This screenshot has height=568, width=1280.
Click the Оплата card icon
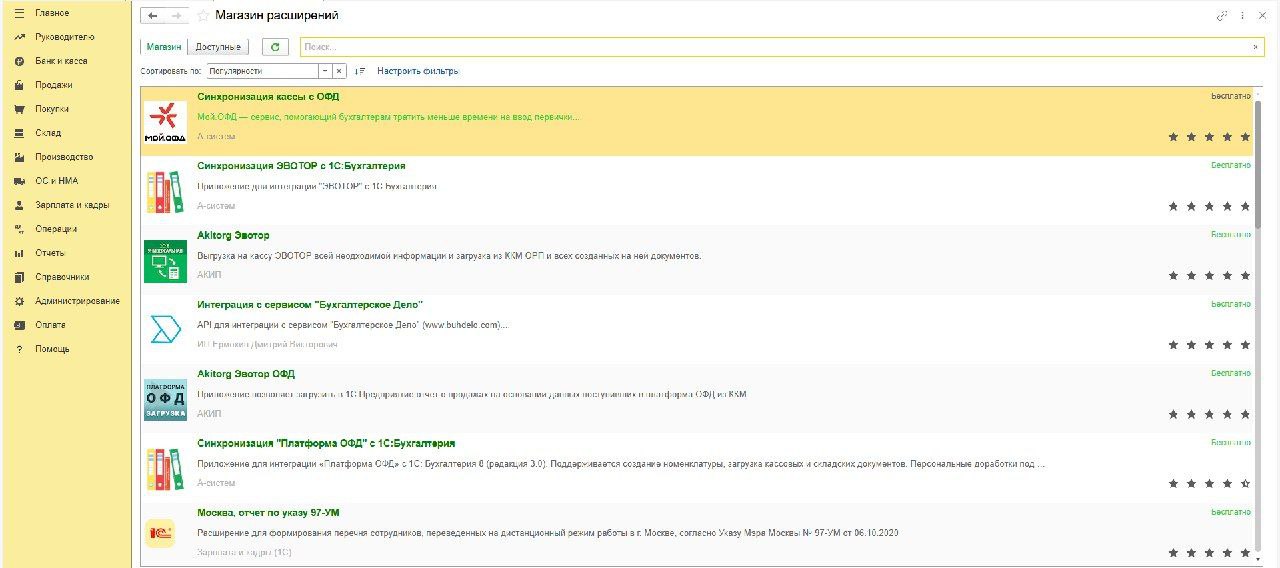click(x=19, y=325)
